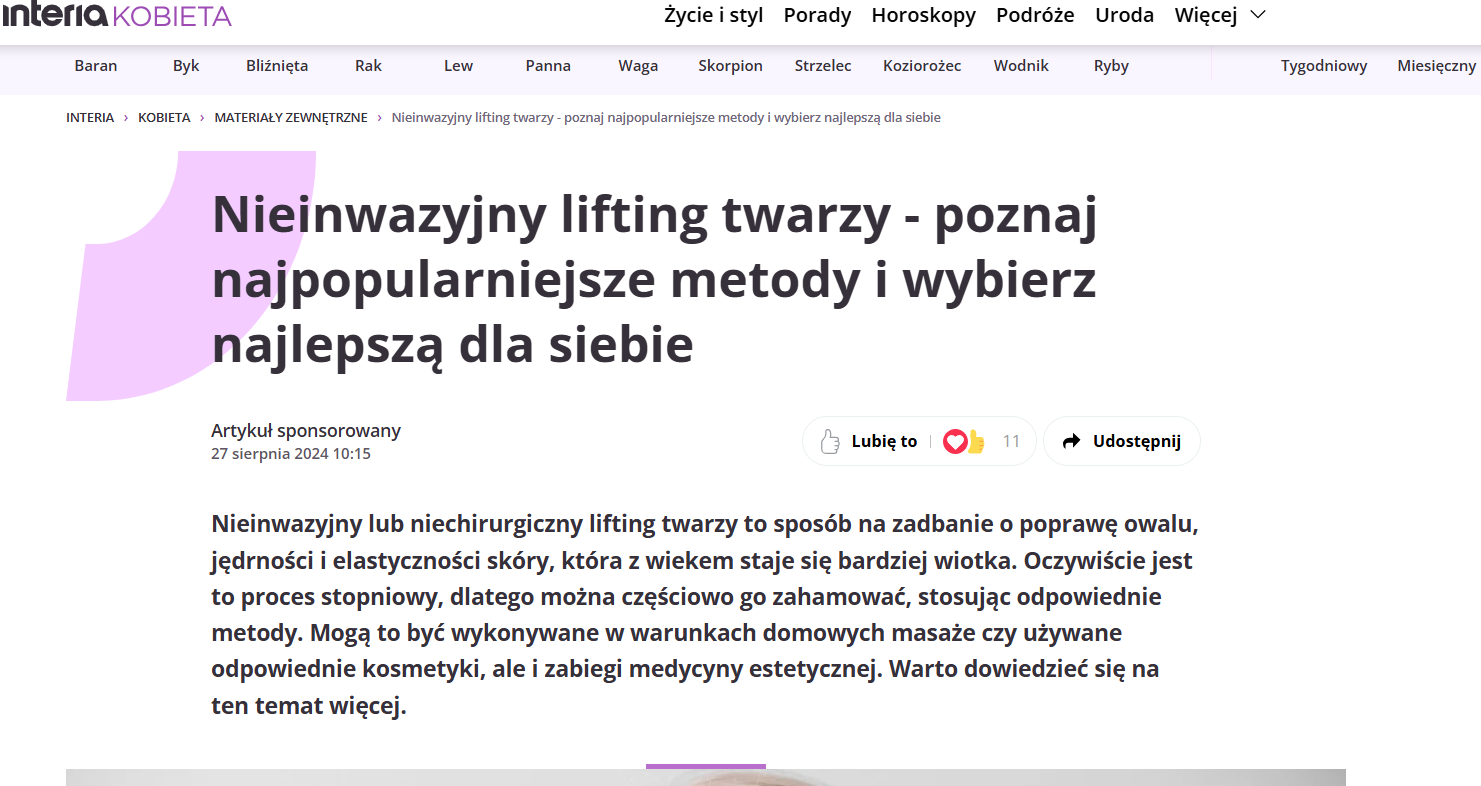Viewport: 1481px width, 786px height.
Task: Navigate to the Uroda section
Action: 1124,15
